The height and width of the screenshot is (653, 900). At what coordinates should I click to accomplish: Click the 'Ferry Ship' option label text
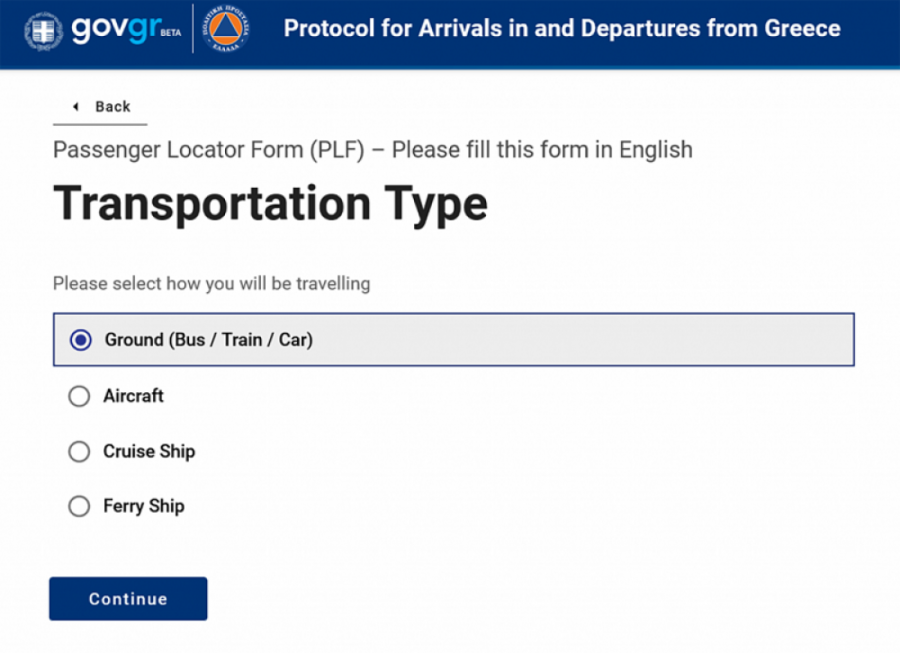click(144, 506)
